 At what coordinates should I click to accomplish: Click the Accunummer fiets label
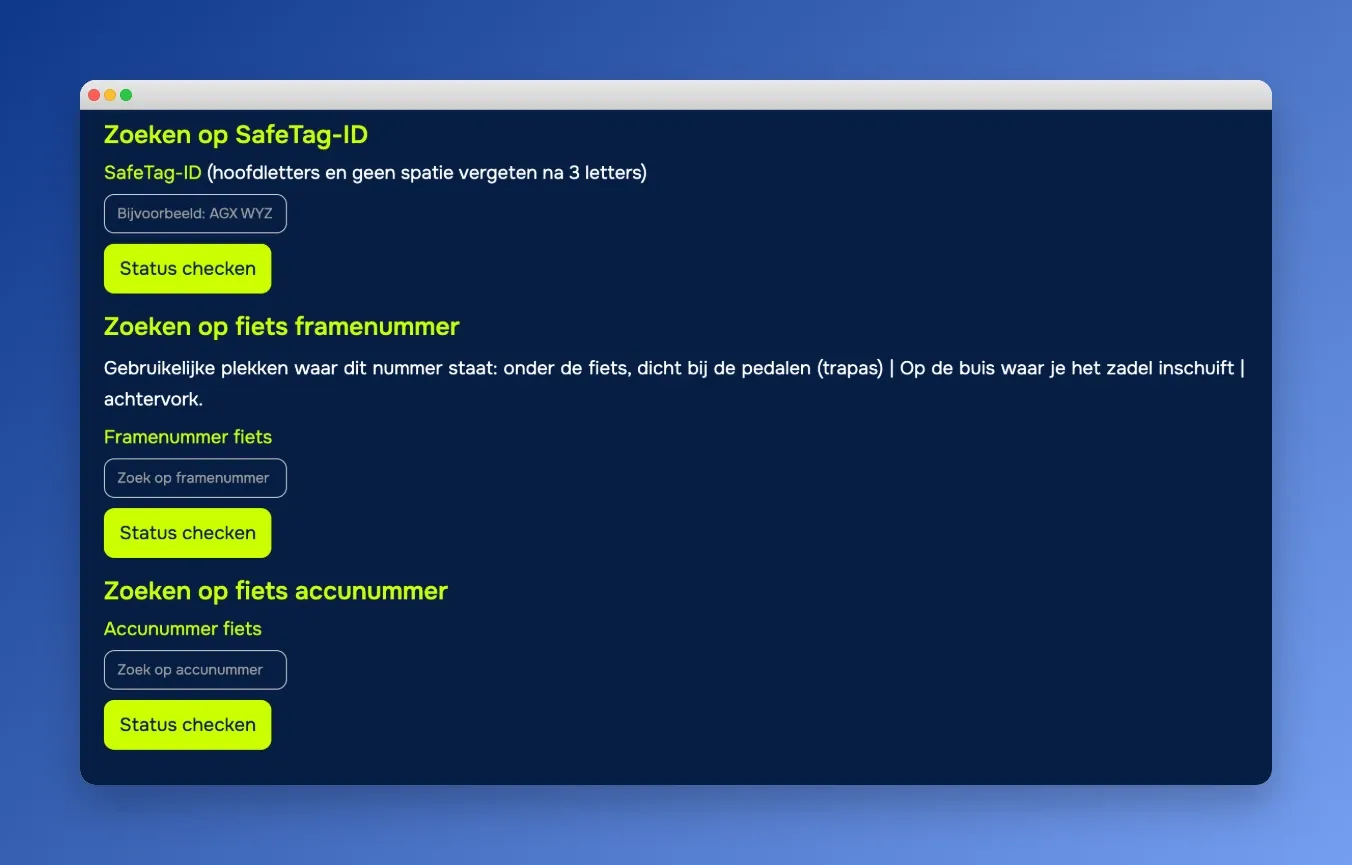[x=183, y=629]
